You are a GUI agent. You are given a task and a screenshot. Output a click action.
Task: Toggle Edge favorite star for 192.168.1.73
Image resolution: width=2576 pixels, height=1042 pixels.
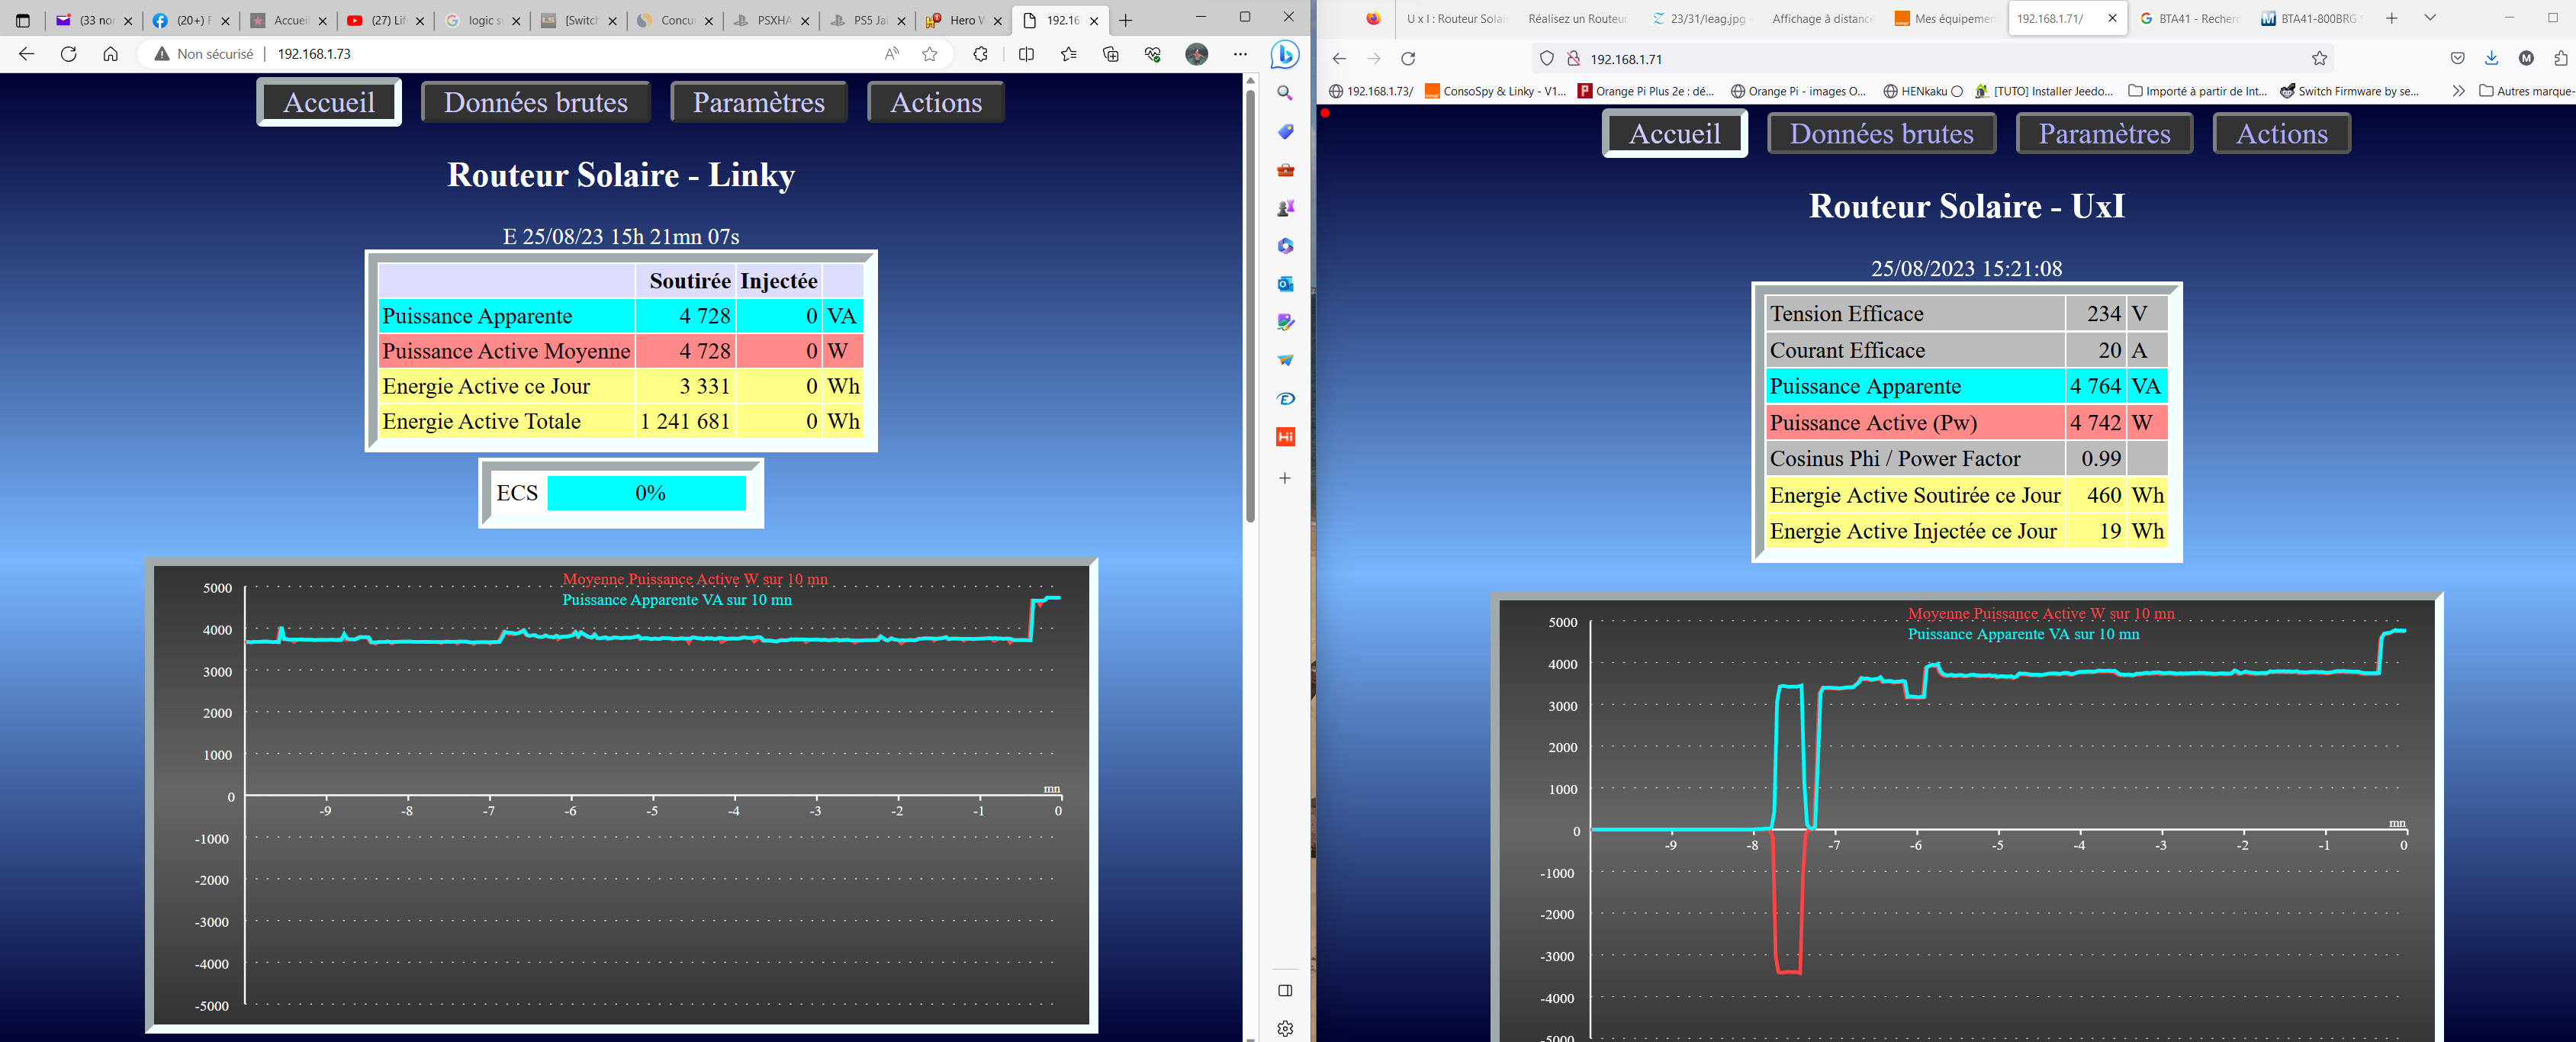click(x=930, y=54)
